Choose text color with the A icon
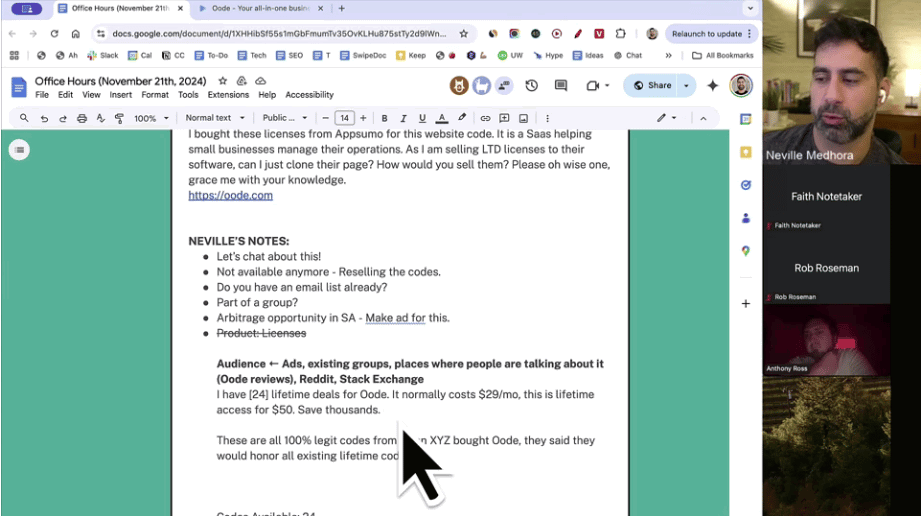 (441, 118)
